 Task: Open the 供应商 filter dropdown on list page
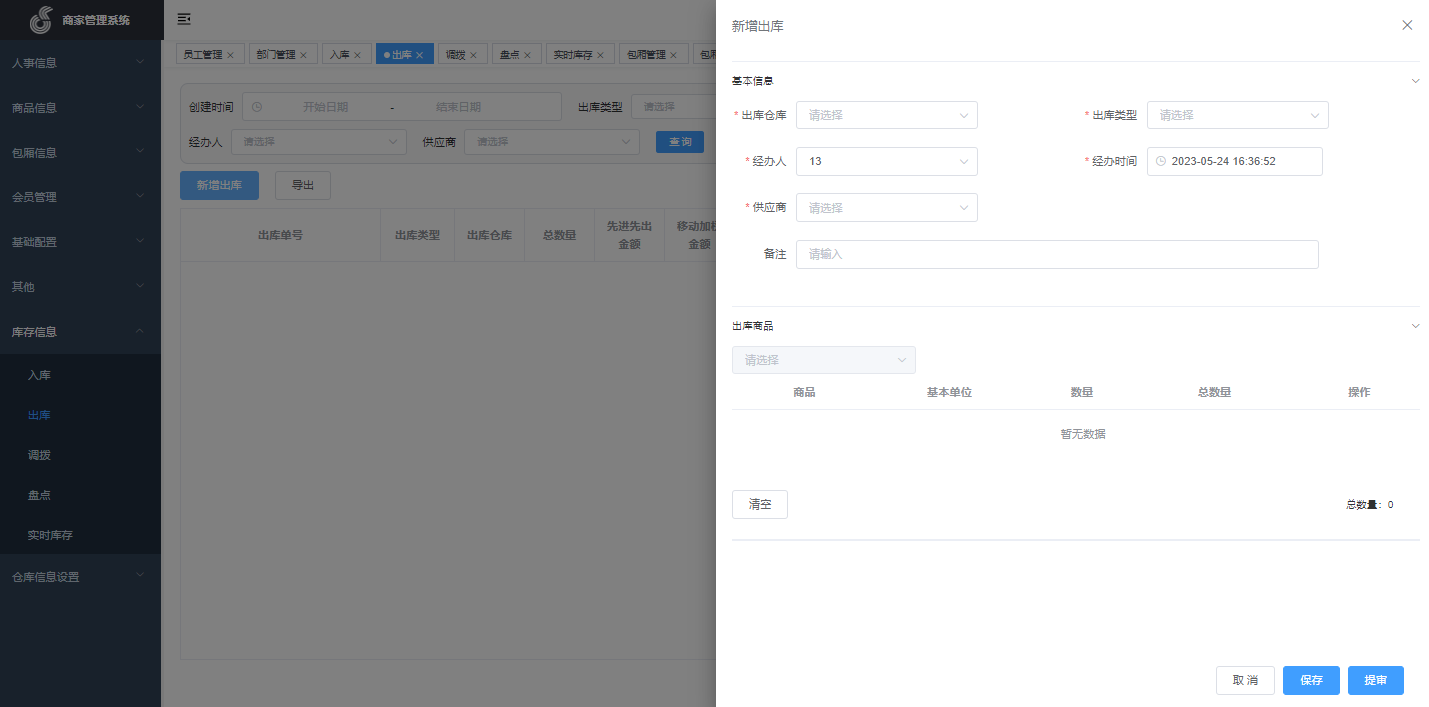tap(552, 142)
